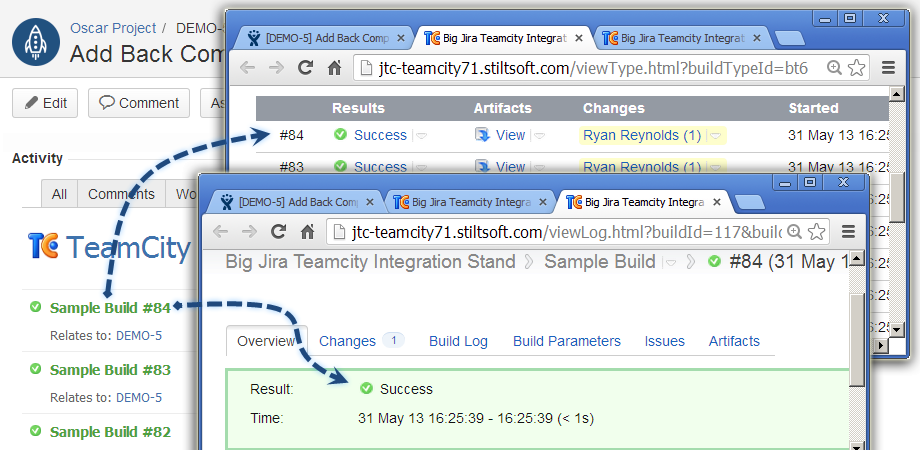Click Success link for build #84 row
This screenshot has height=450, width=920.
pyautogui.click(x=380, y=136)
